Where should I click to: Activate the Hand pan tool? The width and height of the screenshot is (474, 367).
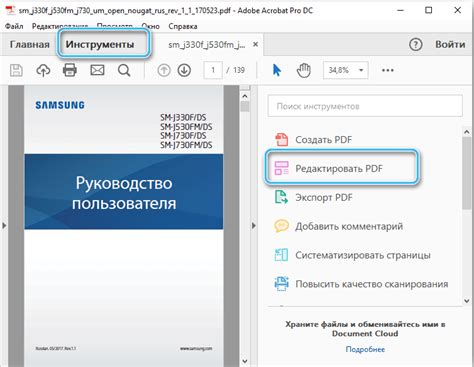point(303,70)
